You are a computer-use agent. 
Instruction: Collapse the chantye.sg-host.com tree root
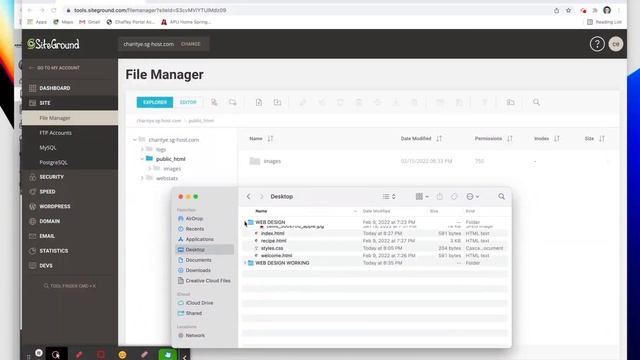tap(135, 140)
